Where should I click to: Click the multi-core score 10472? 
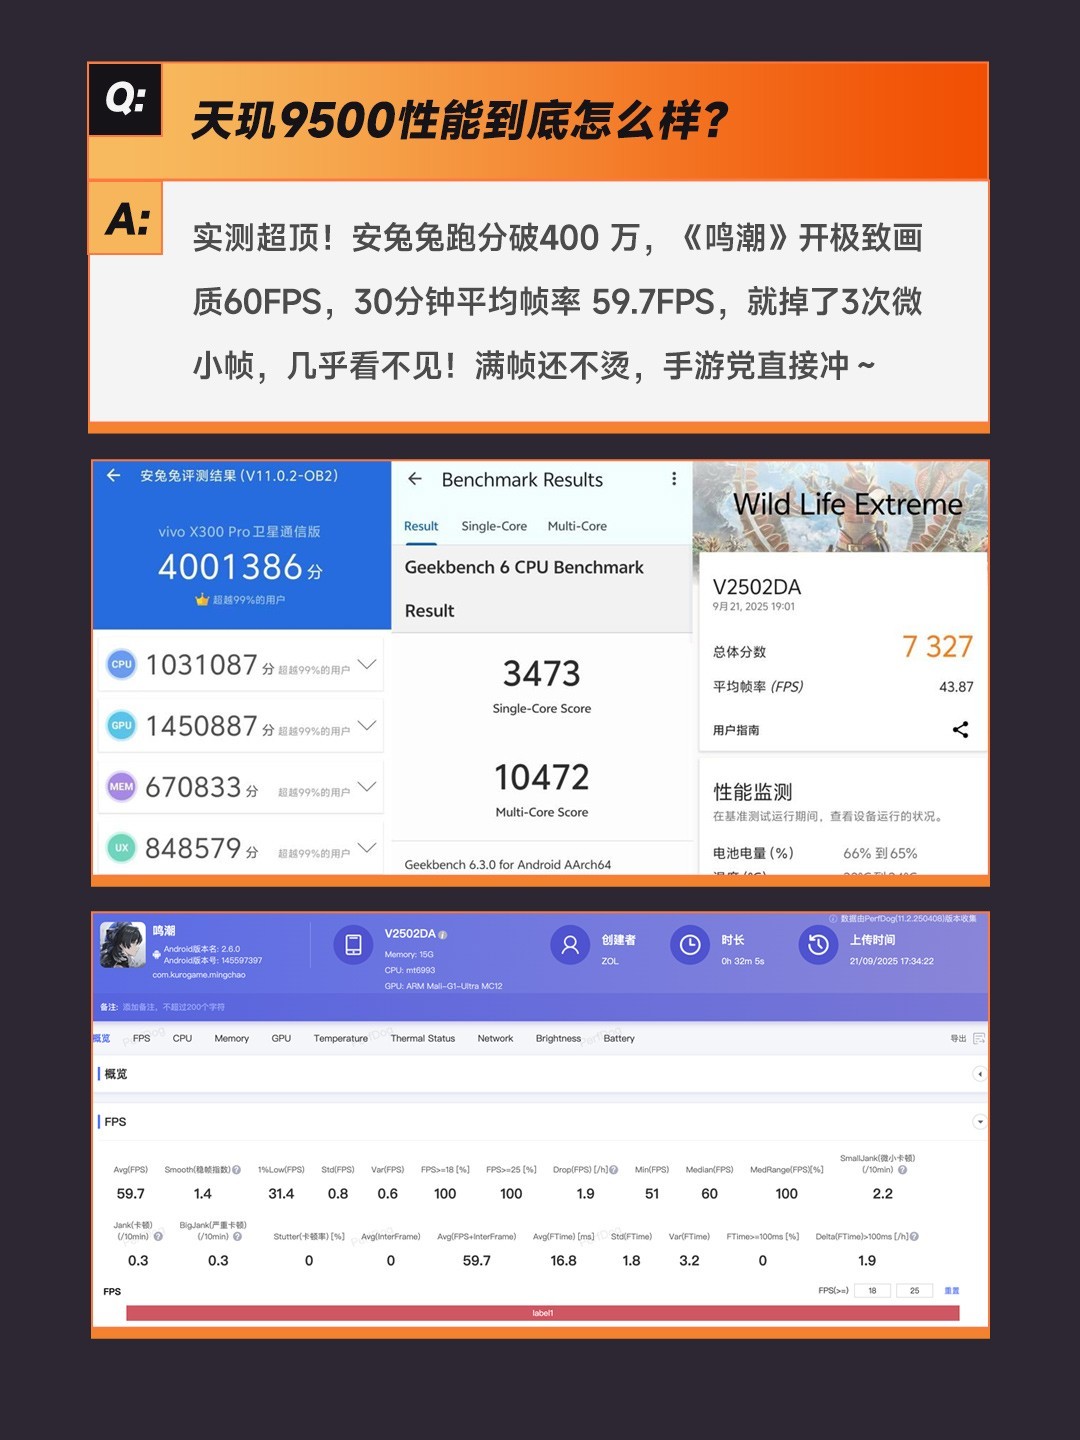pyautogui.click(x=541, y=777)
